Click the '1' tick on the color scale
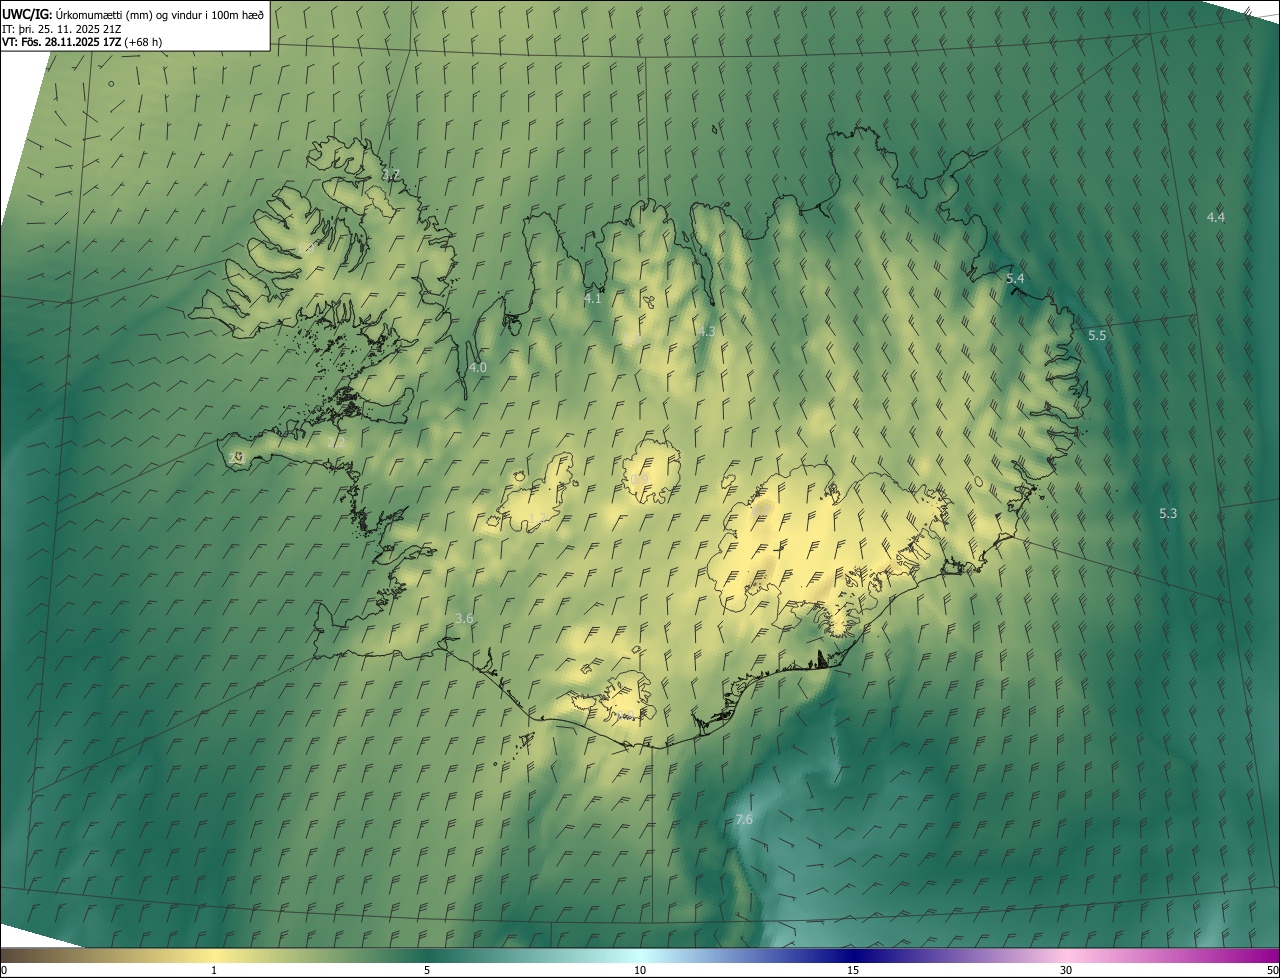The height and width of the screenshot is (978, 1280). tap(214, 970)
